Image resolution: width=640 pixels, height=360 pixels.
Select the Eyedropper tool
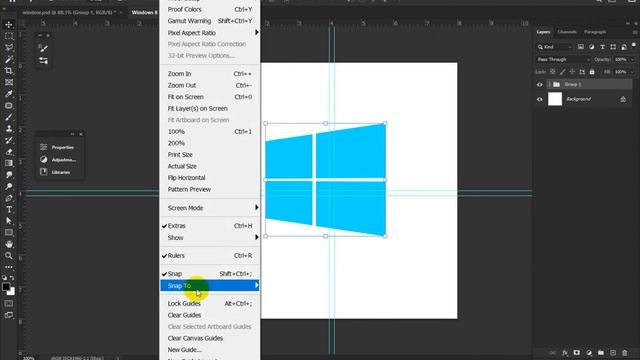click(x=9, y=94)
